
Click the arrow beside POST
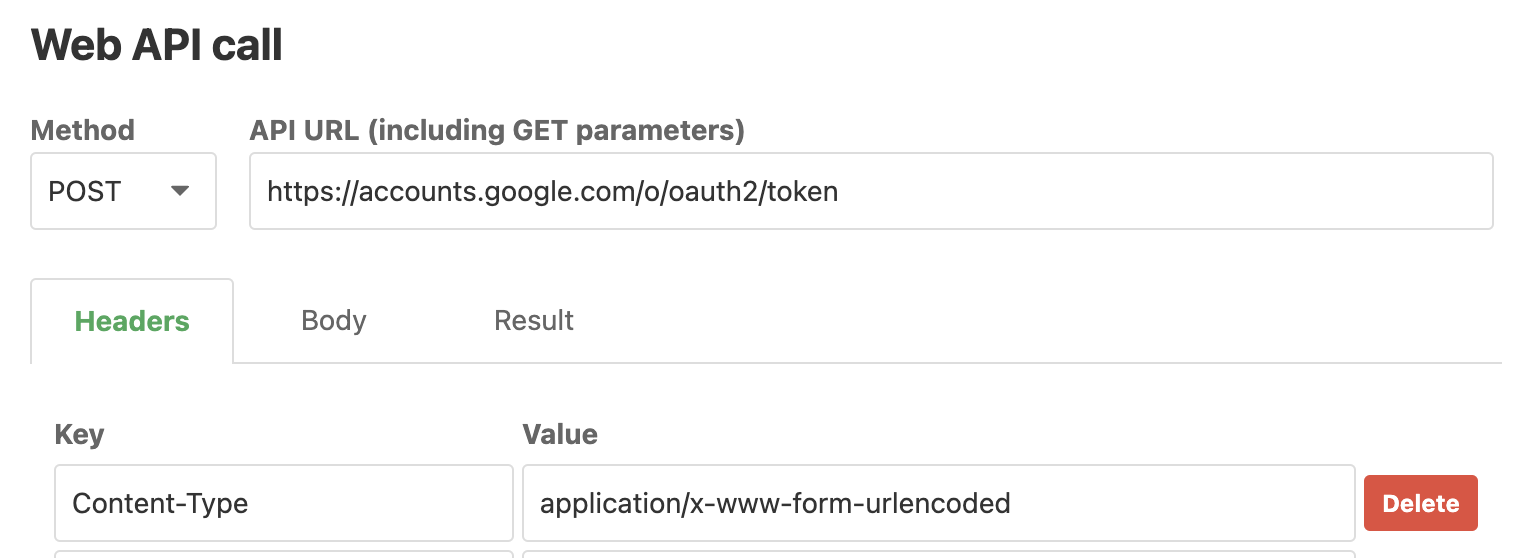point(180,191)
